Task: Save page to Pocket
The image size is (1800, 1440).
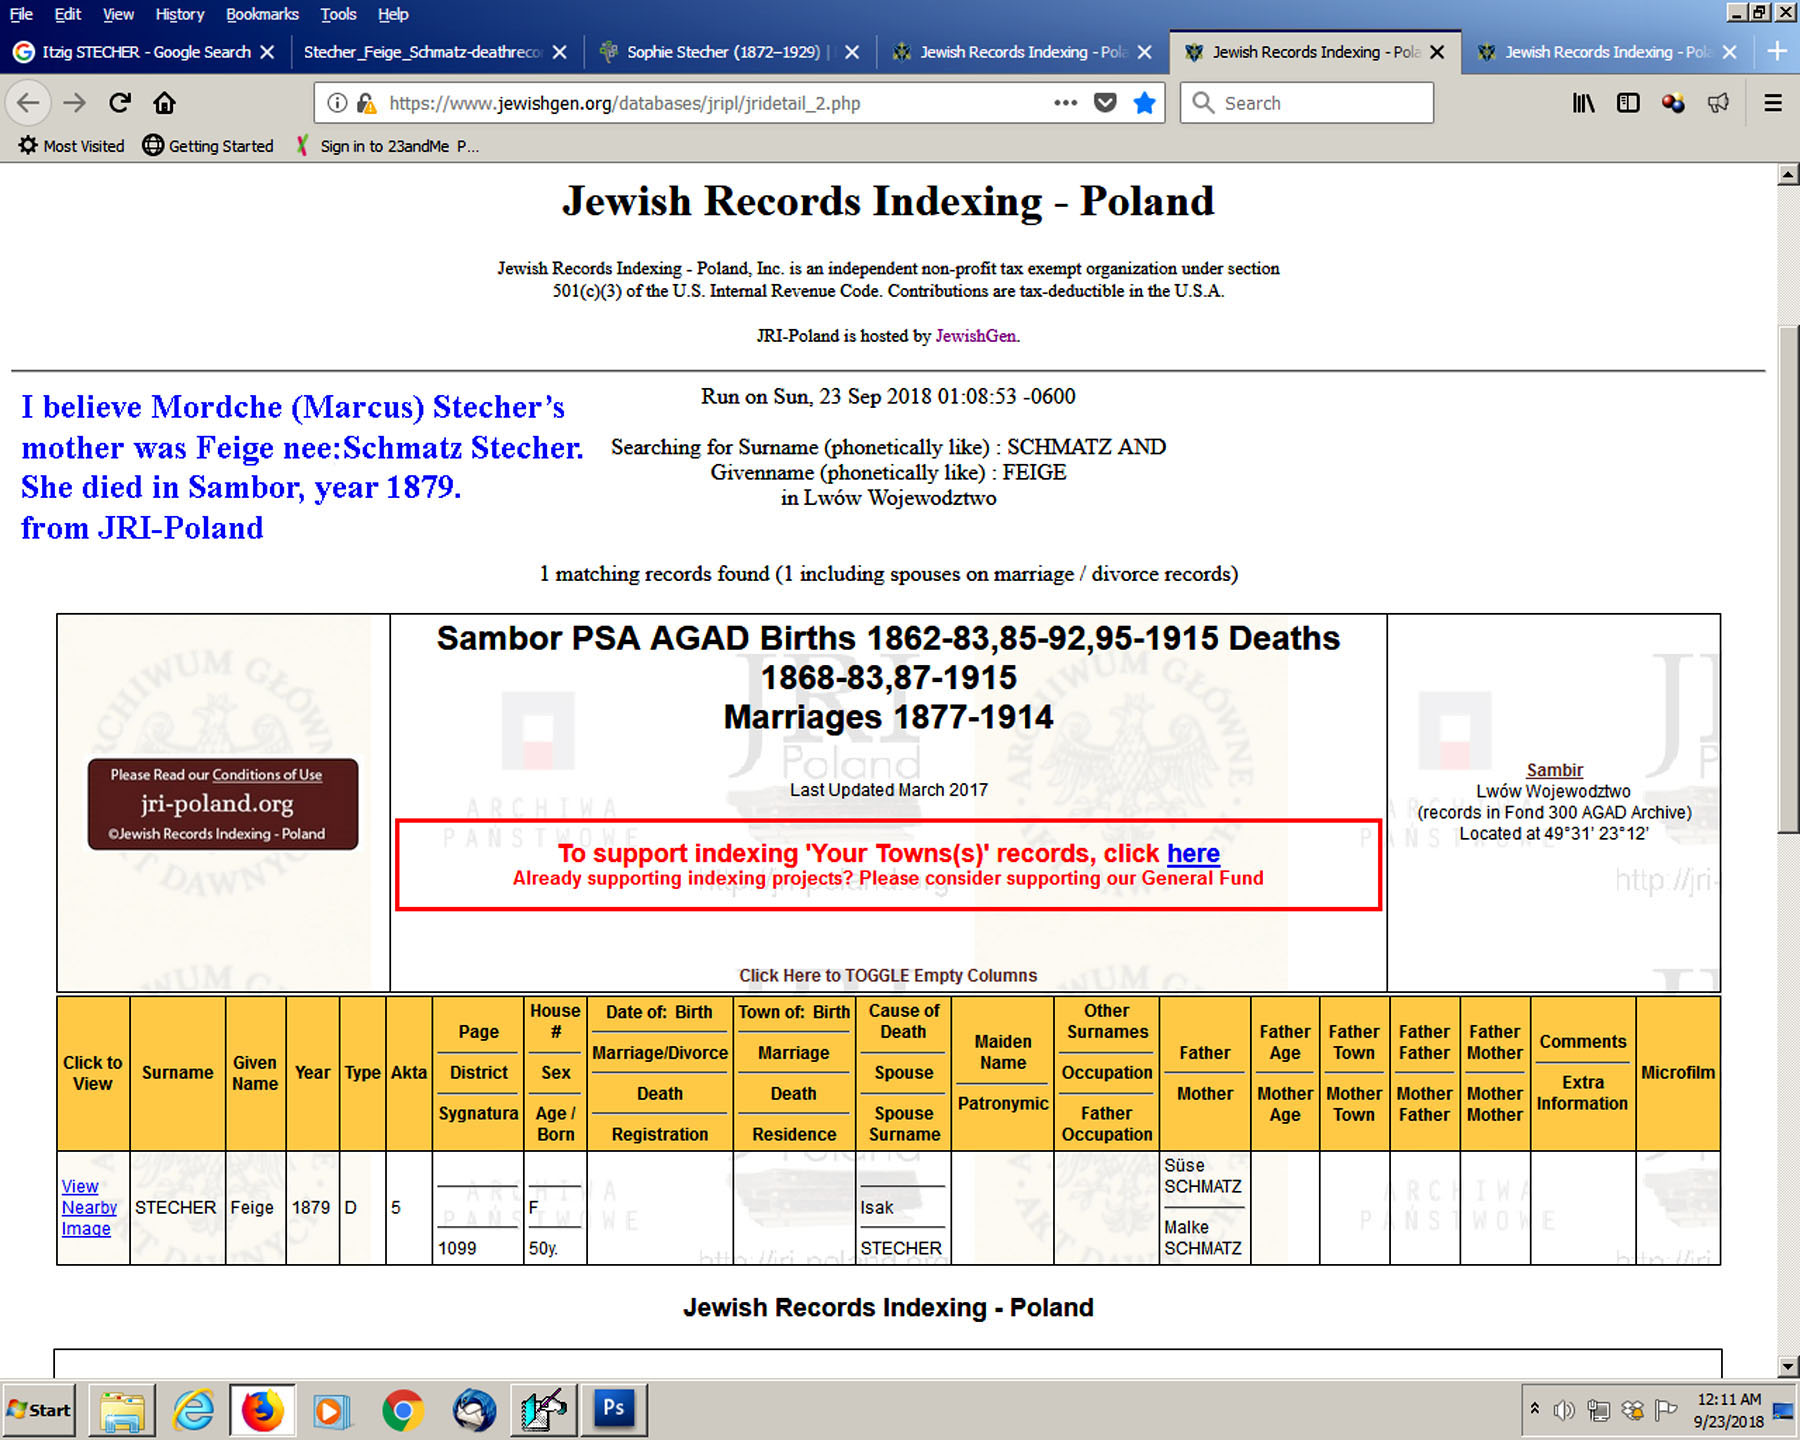Action: coord(1105,102)
